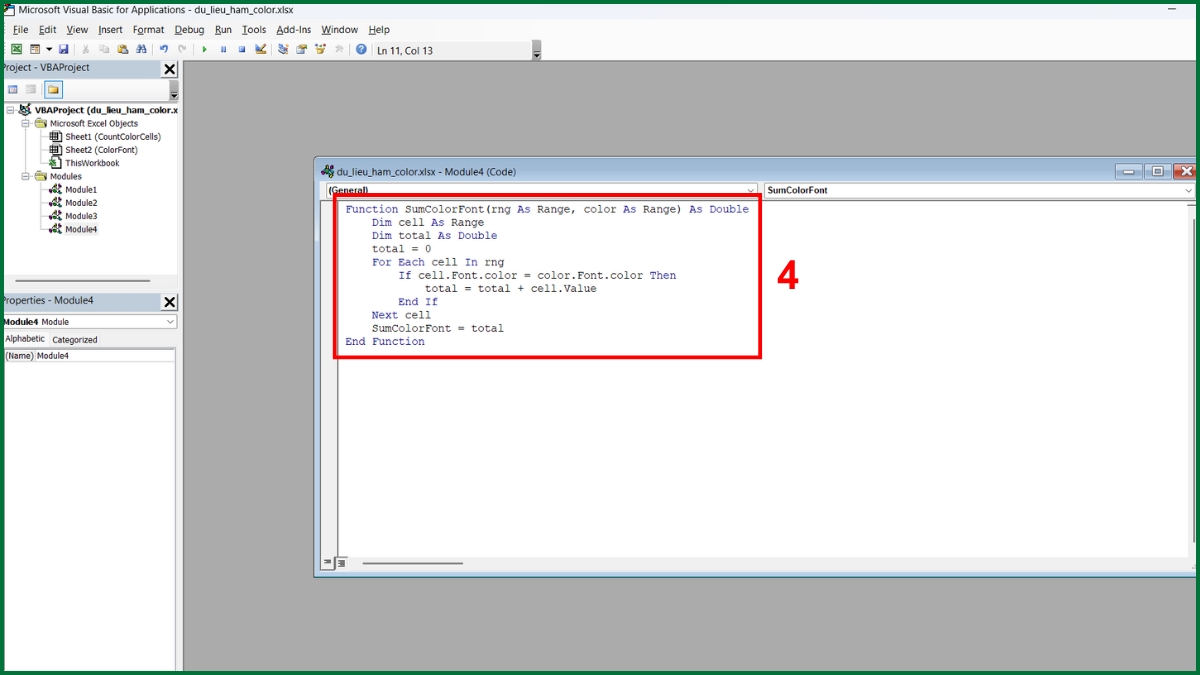Close the Properties - Module4 panel
This screenshot has height=675, width=1200.
click(x=169, y=301)
